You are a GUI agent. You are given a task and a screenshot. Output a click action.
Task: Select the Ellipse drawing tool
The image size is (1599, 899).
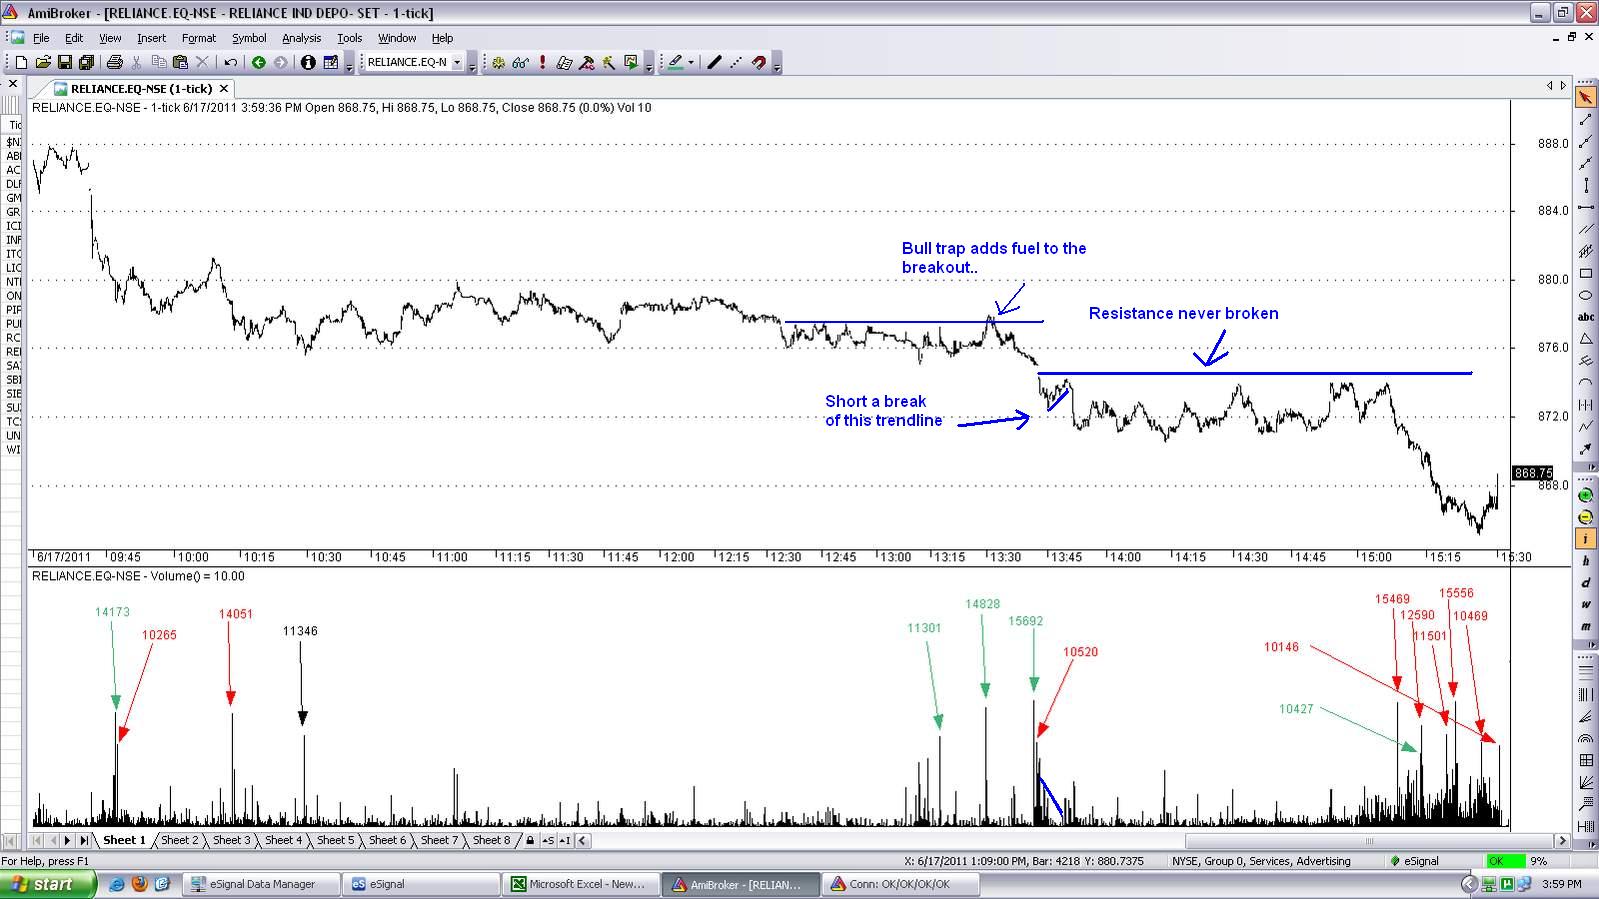(x=1585, y=295)
